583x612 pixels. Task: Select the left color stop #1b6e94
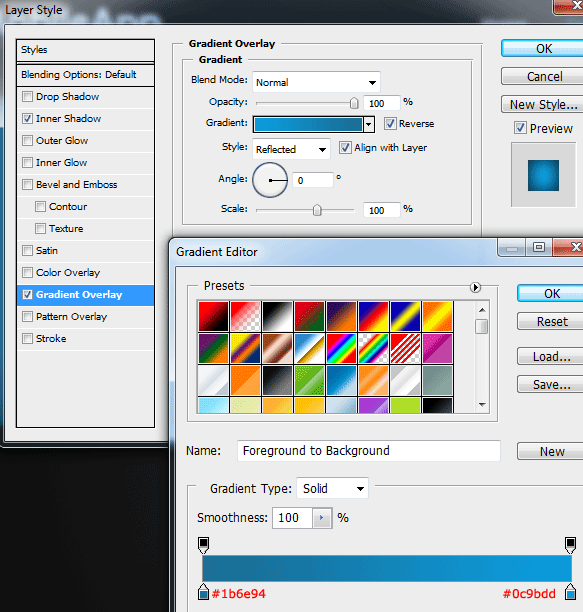point(203,592)
